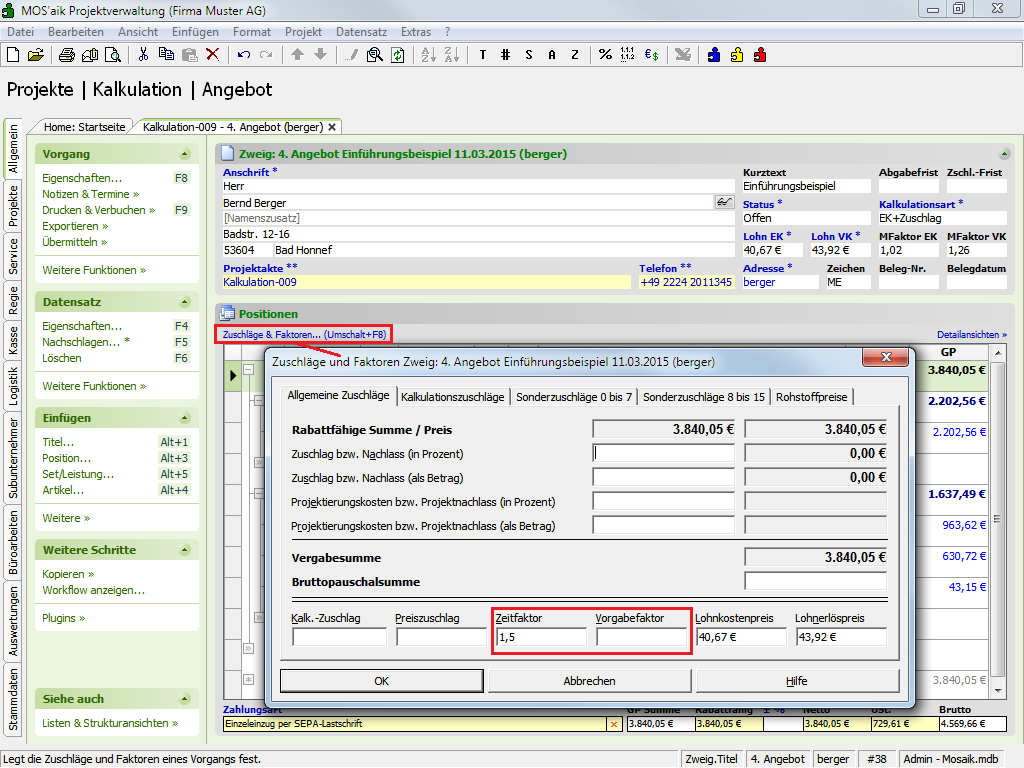
Task: Click the sort ascending A-Z icon
Action: pos(428,55)
